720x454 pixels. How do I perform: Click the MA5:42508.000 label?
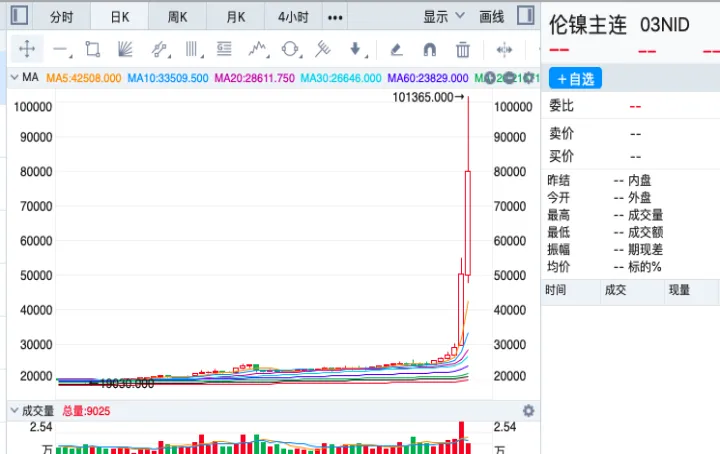pos(84,78)
